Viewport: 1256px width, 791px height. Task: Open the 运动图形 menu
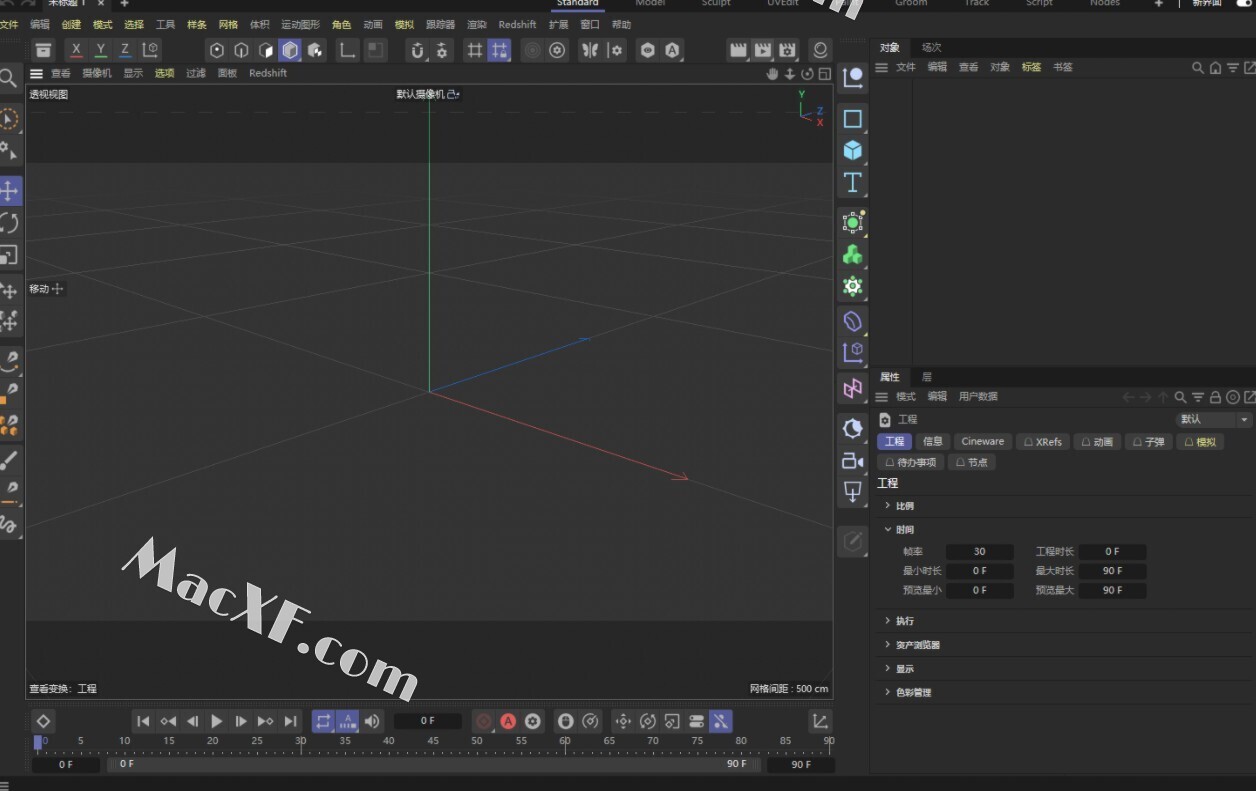click(300, 24)
